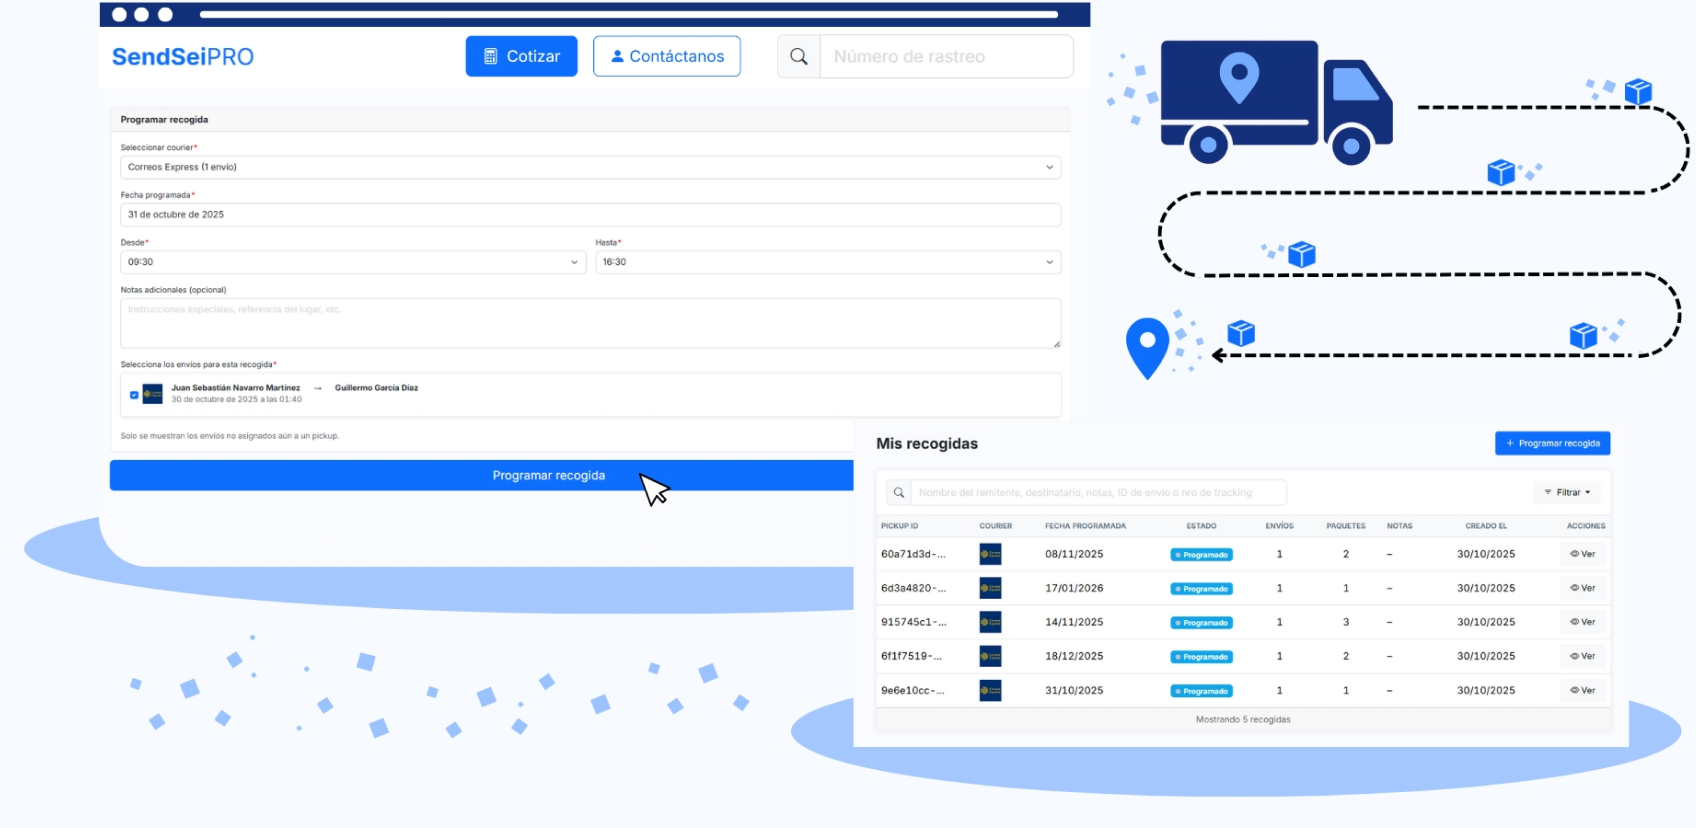The height and width of the screenshot is (828, 1696).
Task: Click the search icon in Mis recogidas table
Action: click(899, 493)
